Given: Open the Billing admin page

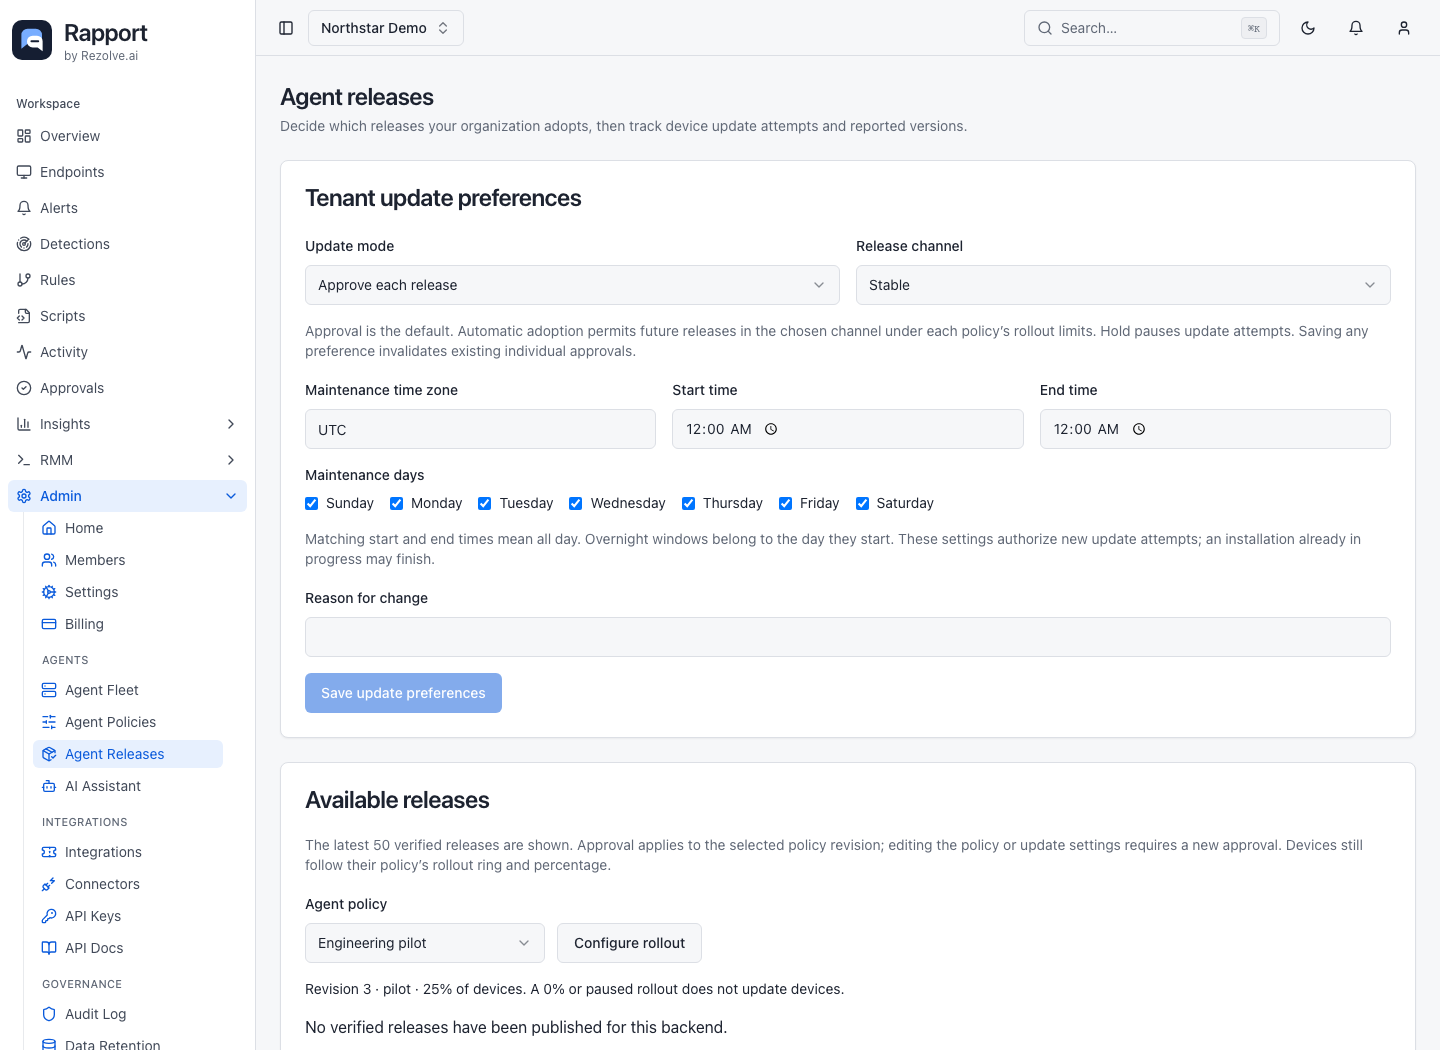Looking at the screenshot, I should (128, 624).
